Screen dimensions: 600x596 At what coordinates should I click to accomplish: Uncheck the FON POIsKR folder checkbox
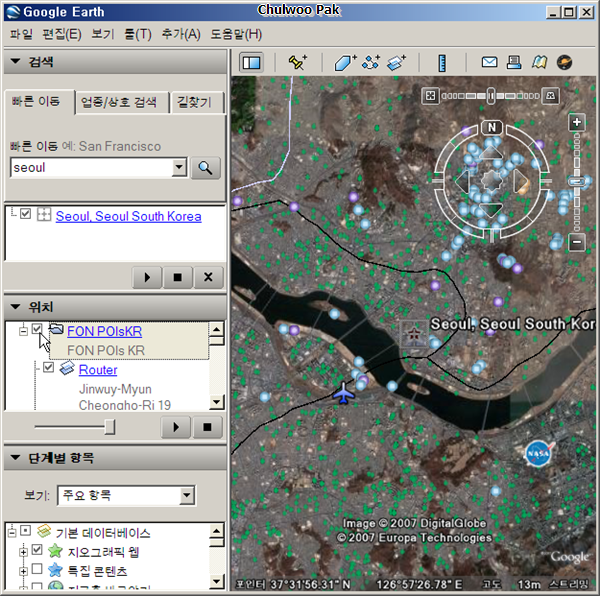(x=37, y=329)
